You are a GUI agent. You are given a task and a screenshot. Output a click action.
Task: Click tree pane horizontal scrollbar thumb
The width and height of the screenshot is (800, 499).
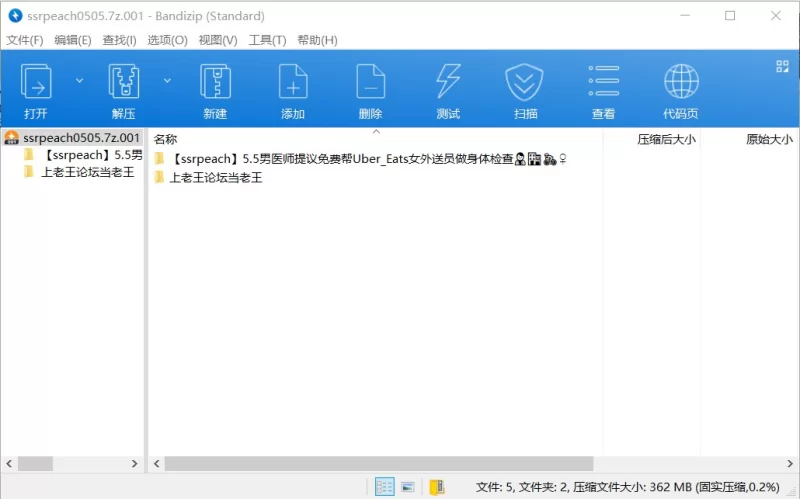(x=35, y=464)
